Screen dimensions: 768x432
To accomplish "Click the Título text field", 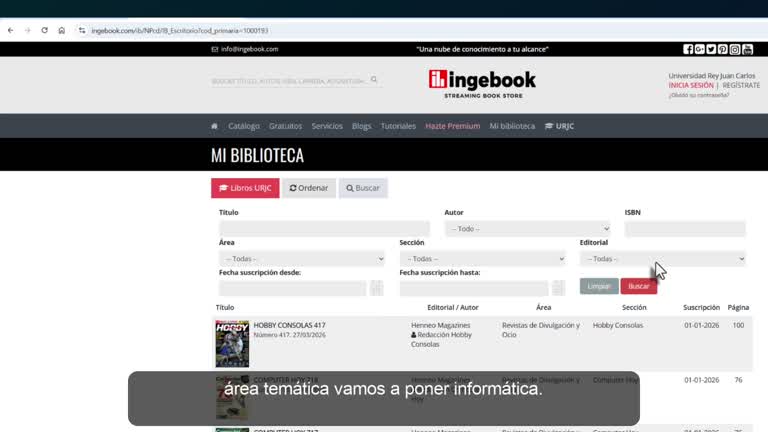I will (324, 229).
